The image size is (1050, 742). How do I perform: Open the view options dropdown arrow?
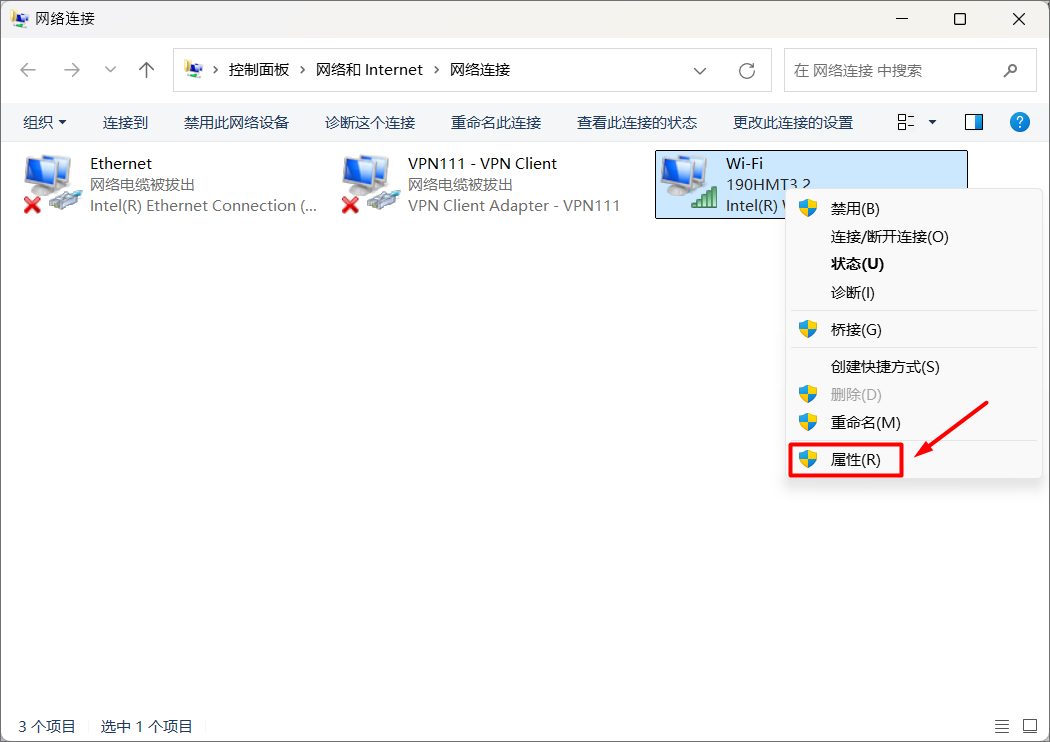[x=932, y=122]
